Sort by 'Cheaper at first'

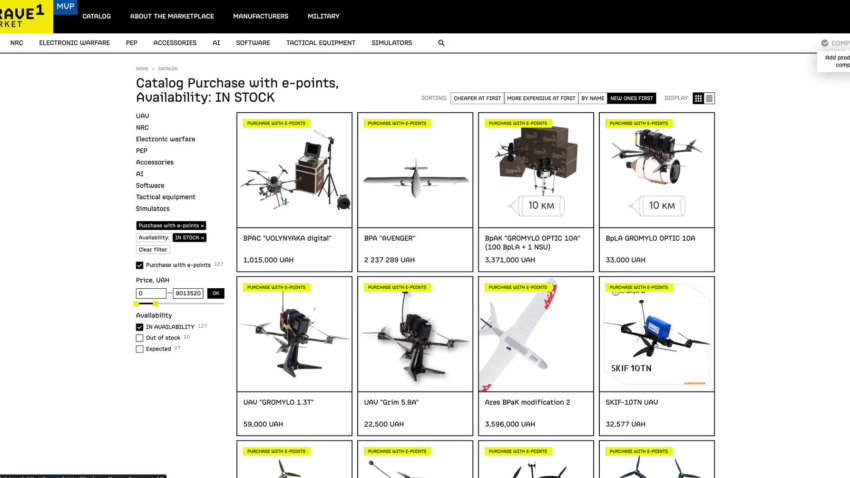477,98
